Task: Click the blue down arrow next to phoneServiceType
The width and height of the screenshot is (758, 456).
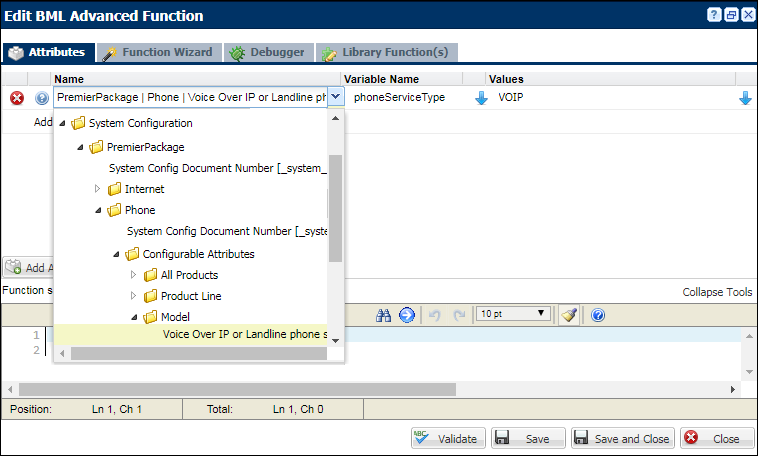Action: [481, 98]
